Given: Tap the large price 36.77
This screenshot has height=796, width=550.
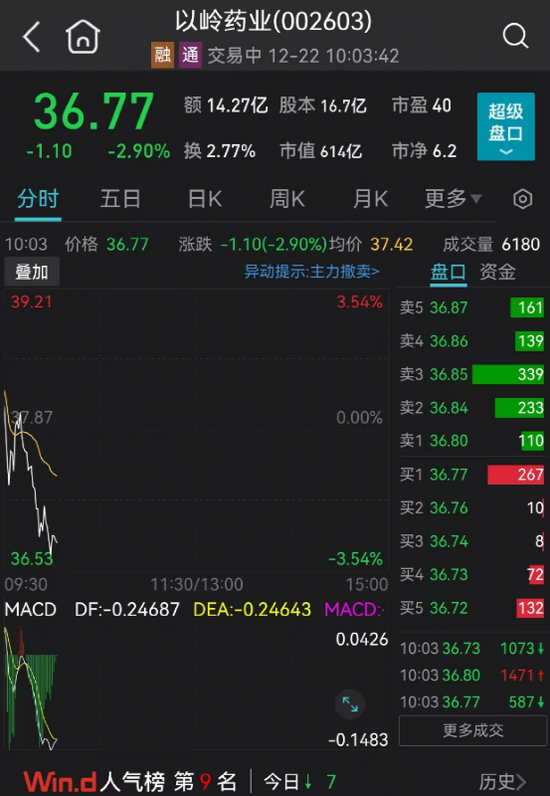Looking at the screenshot, I should click(x=93, y=111).
